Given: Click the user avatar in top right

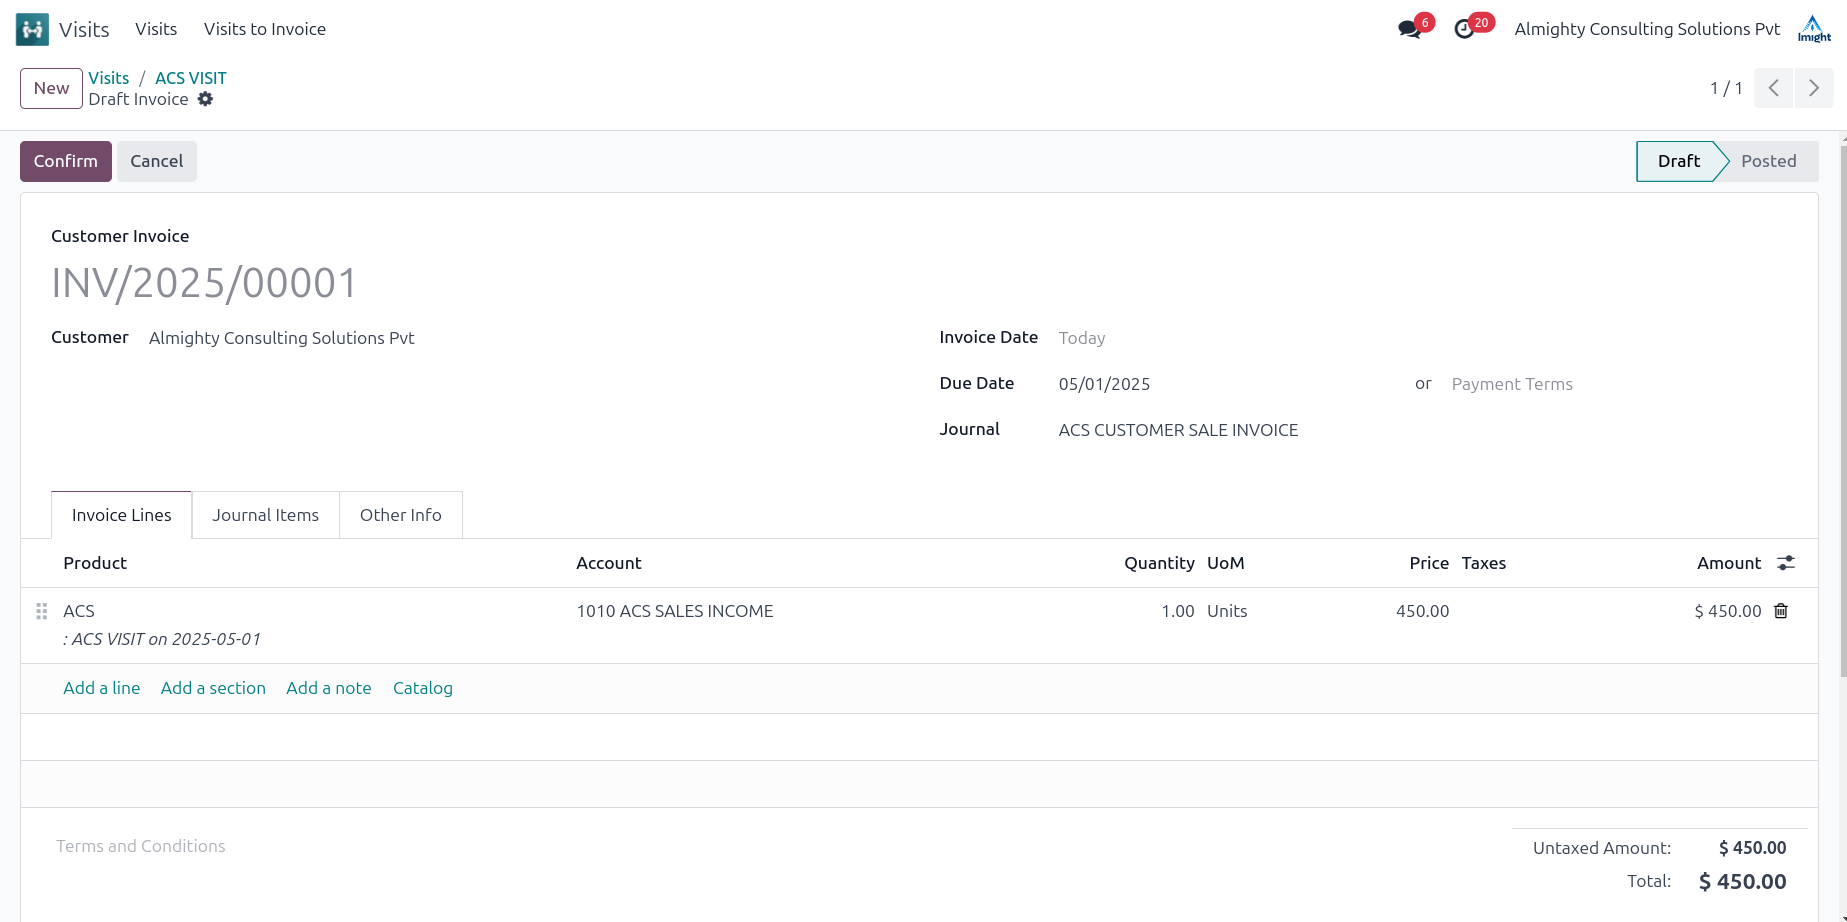Looking at the screenshot, I should click(1813, 29).
